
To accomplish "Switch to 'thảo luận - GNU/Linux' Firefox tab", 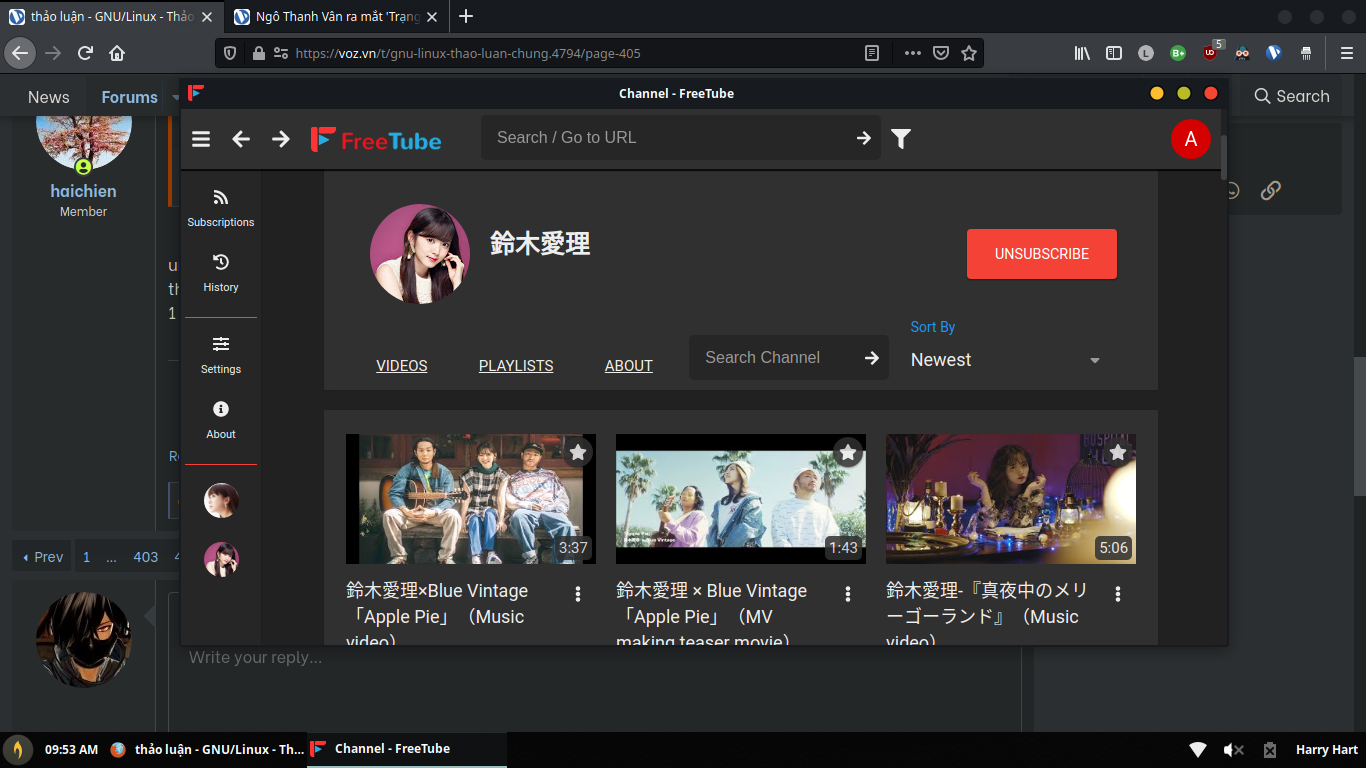I will pyautogui.click(x=112, y=17).
